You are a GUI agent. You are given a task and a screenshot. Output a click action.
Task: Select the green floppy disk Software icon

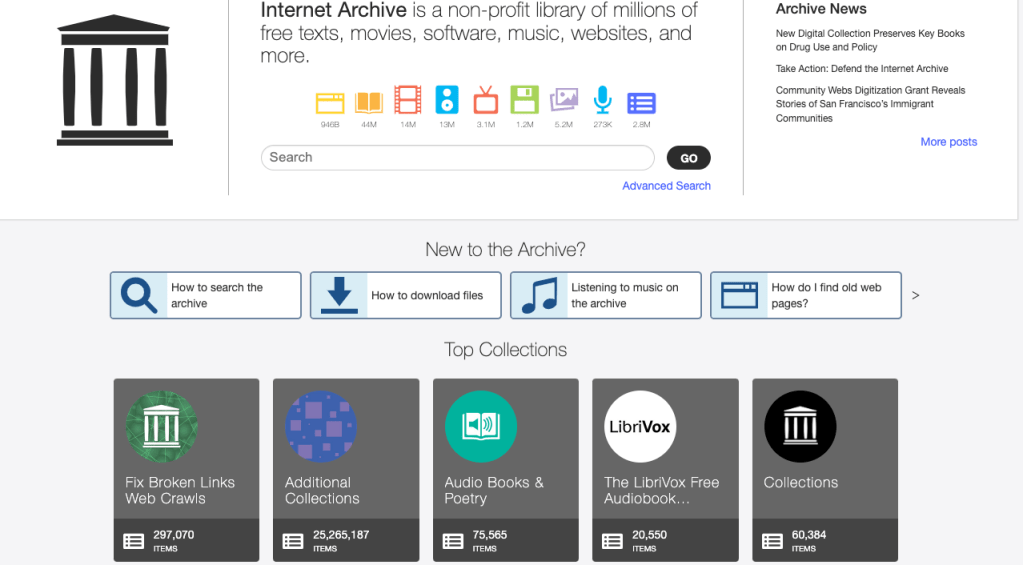tap(525, 100)
